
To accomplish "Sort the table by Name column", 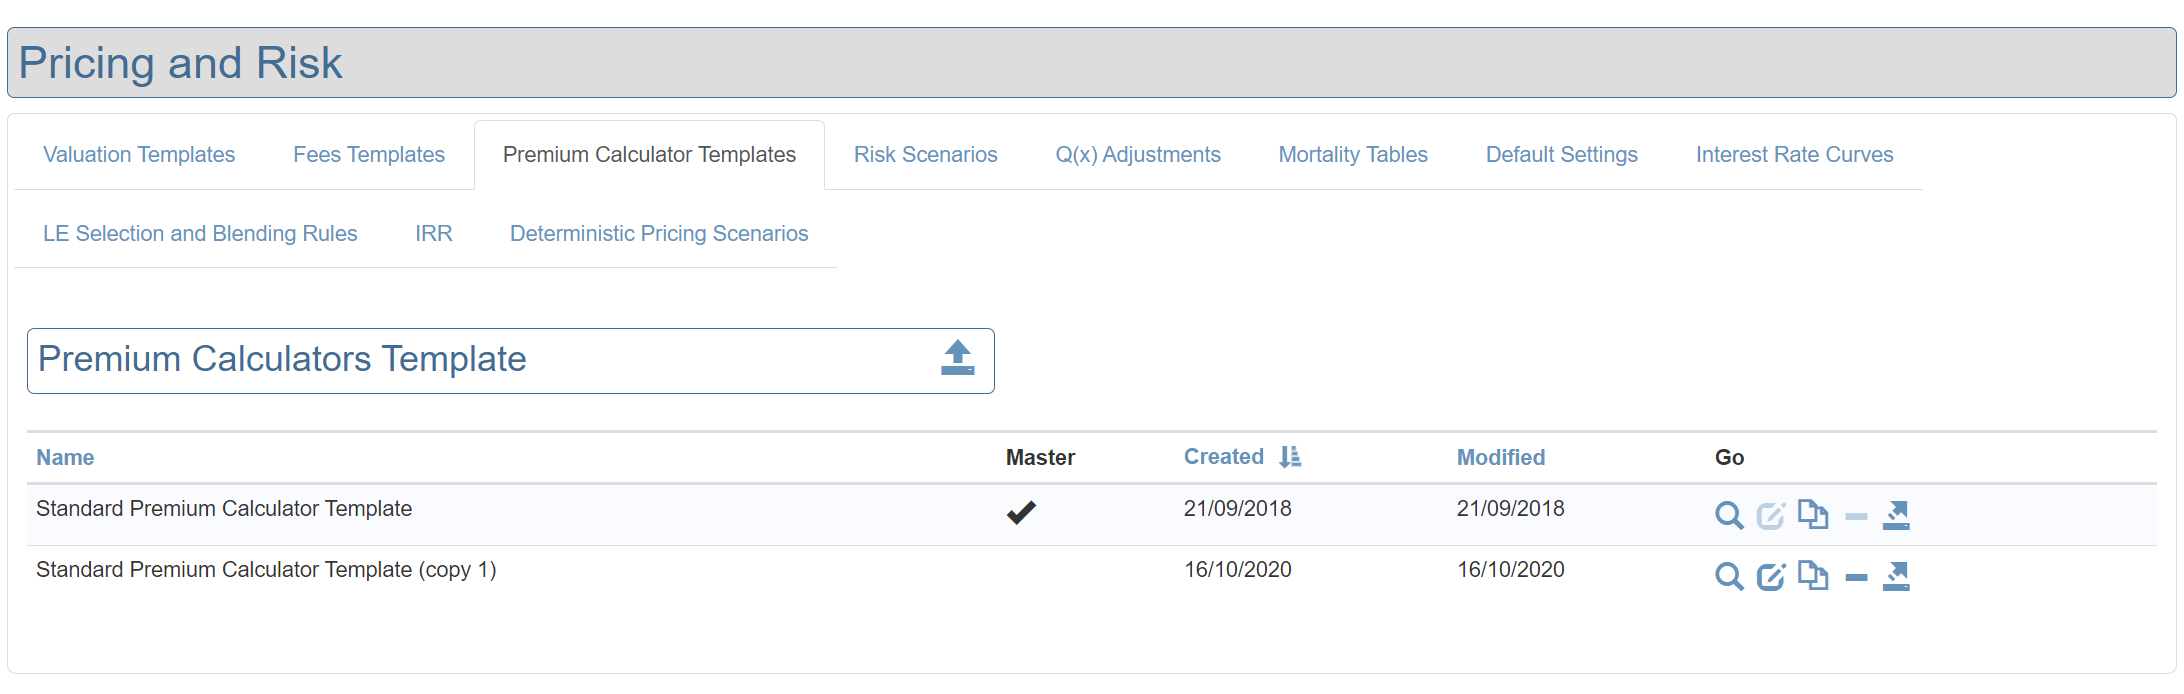I will (x=65, y=458).
